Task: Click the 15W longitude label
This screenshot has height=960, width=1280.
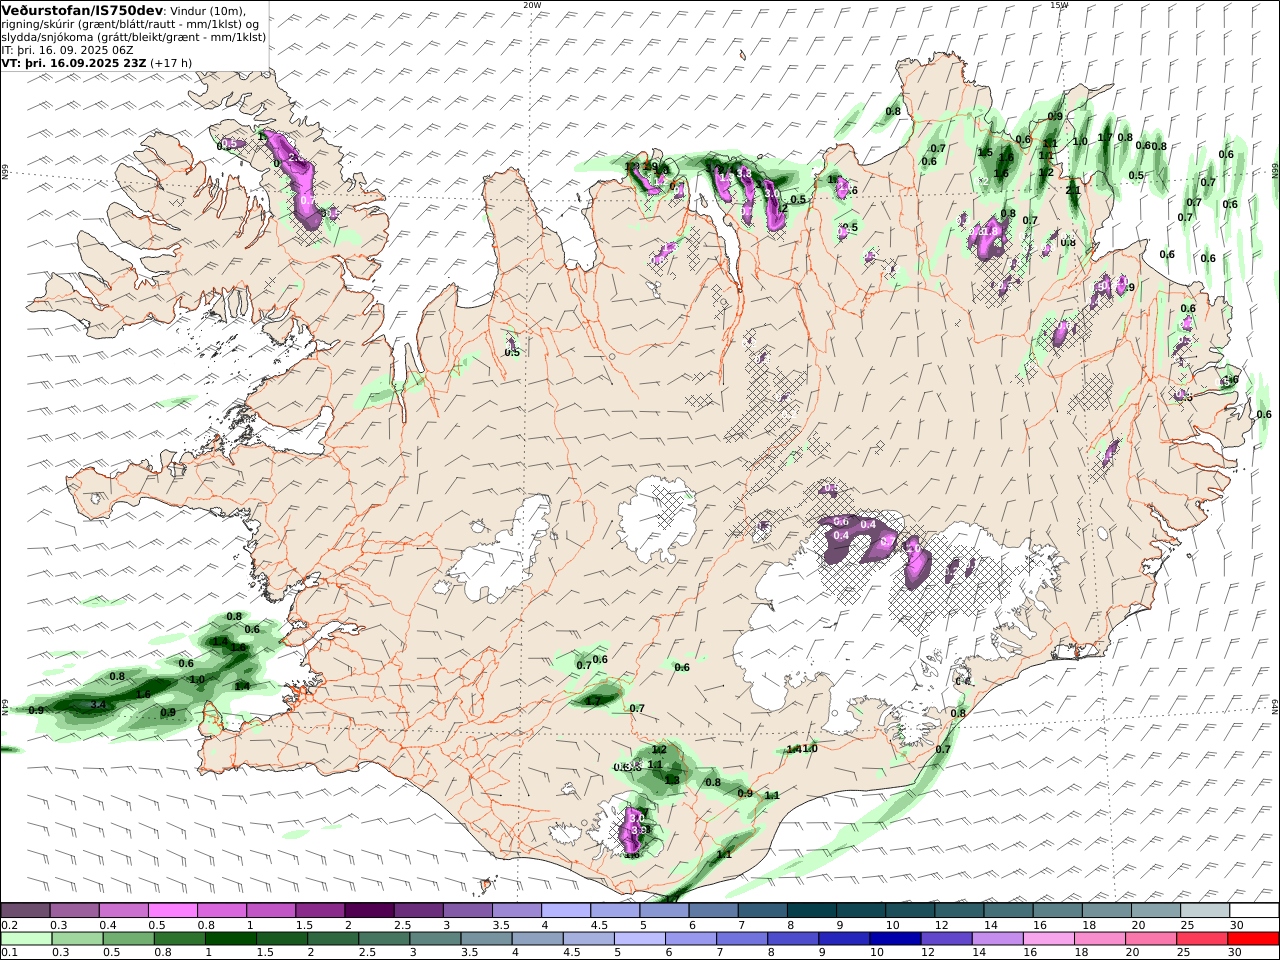Action: [x=1059, y=4]
